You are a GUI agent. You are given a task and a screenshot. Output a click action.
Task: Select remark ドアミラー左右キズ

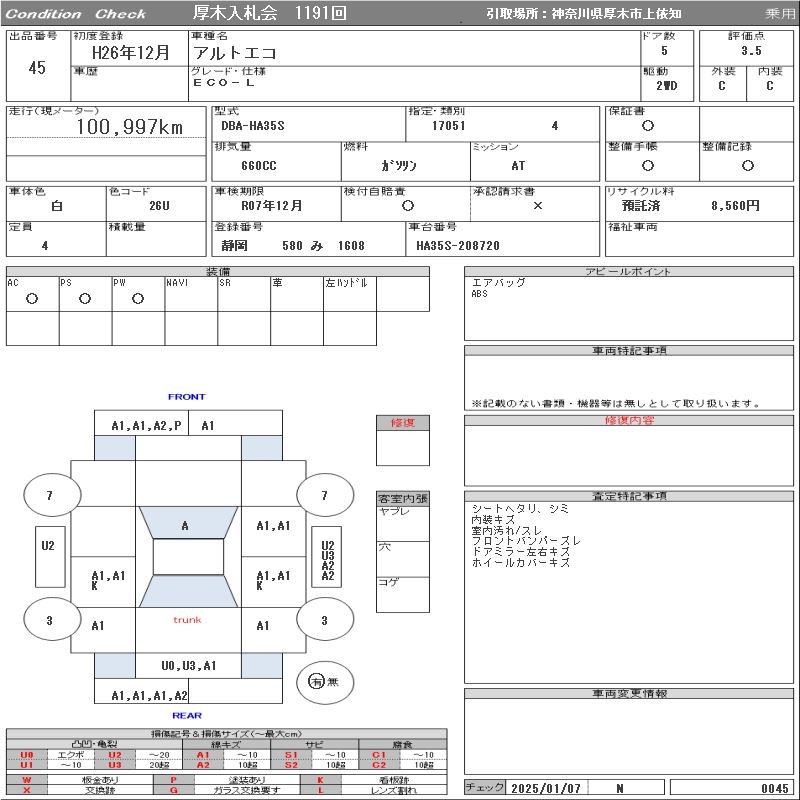[x=520, y=552]
